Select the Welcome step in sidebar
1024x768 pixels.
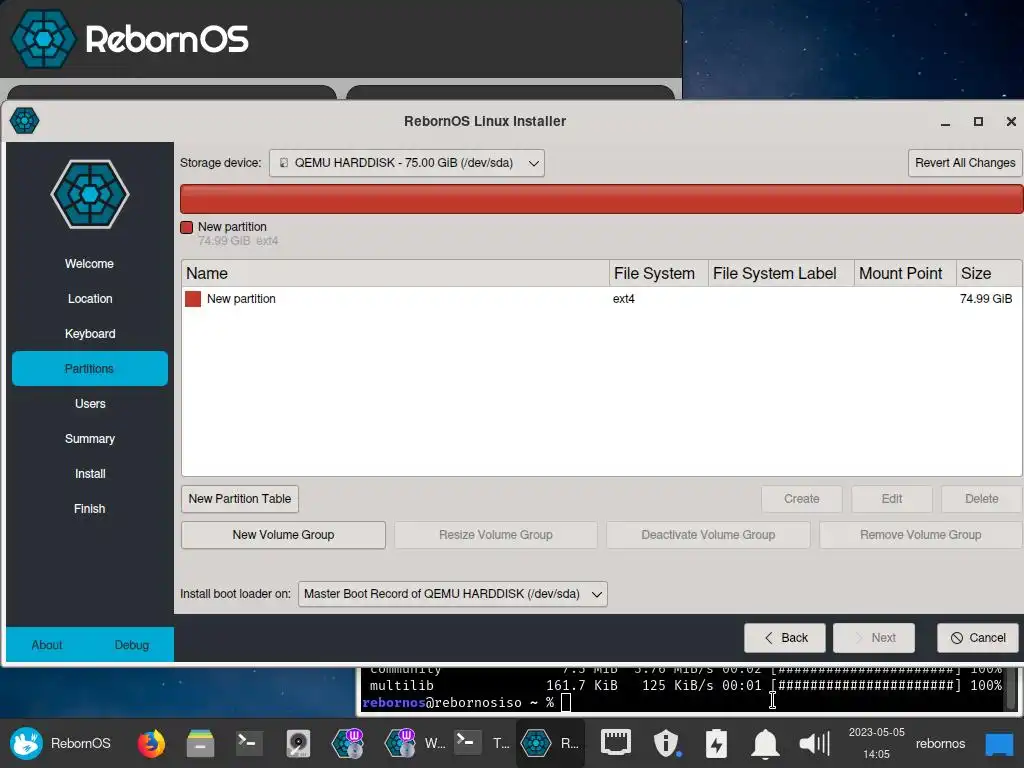[x=89, y=263]
